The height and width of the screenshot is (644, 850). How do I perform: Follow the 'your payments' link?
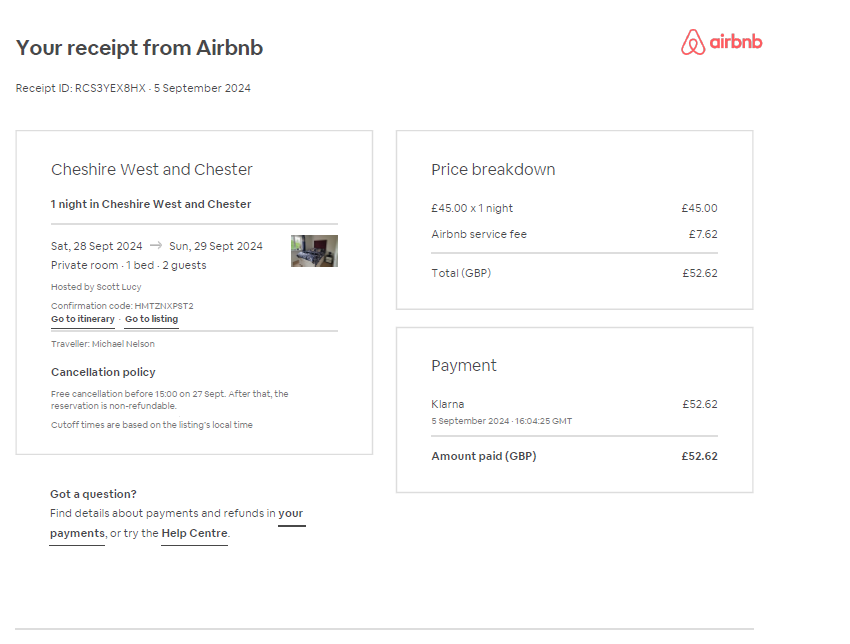pos(176,523)
